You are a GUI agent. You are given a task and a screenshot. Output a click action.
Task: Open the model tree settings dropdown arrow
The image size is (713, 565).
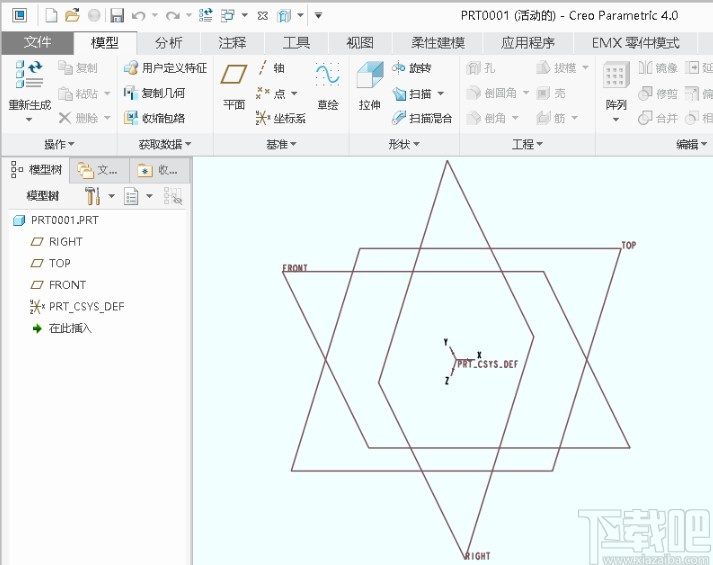[111, 196]
